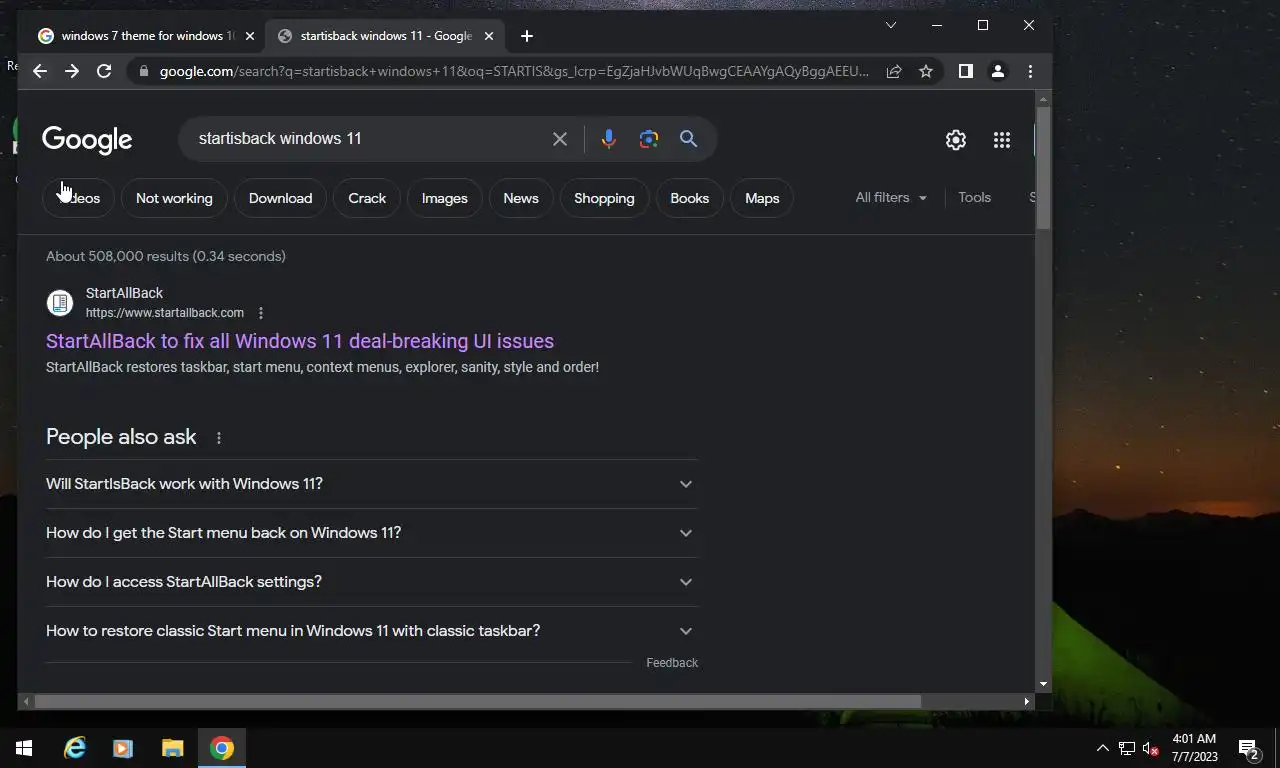Viewport: 1280px width, 768px height.
Task: Open Google quick settings gear
Action: click(x=956, y=140)
